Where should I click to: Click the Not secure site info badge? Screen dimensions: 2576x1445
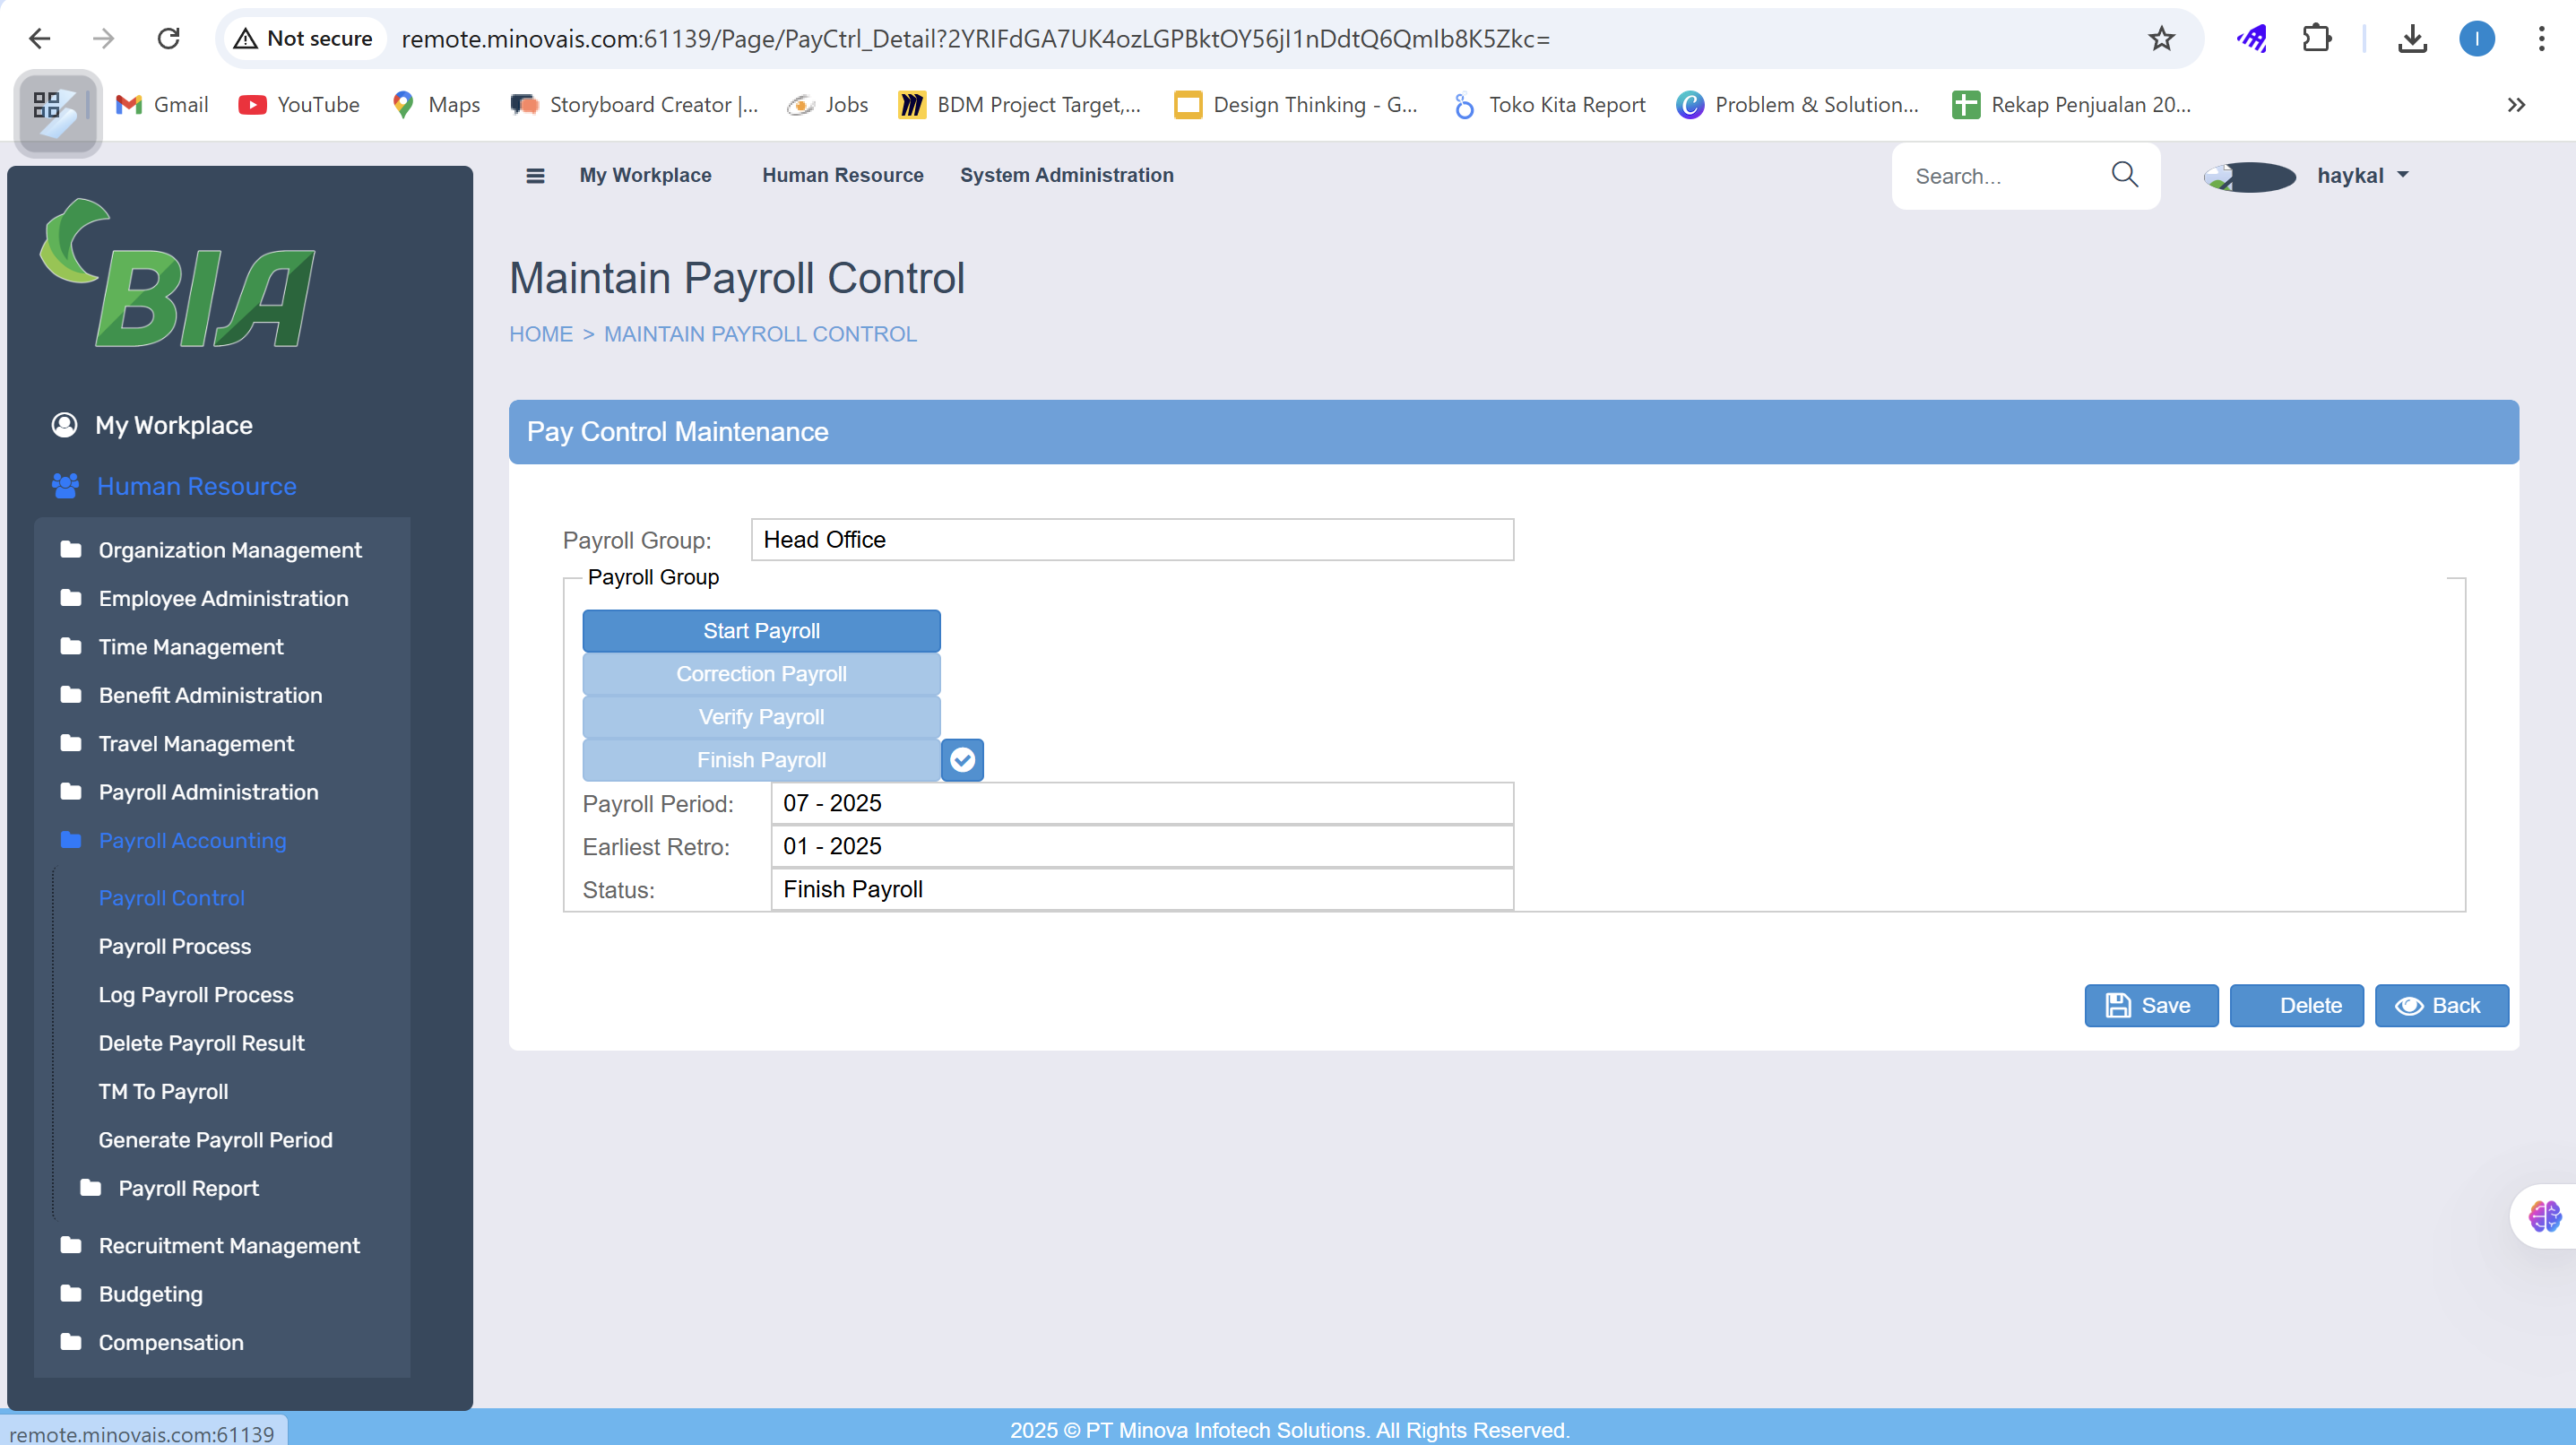pyautogui.click(x=303, y=38)
